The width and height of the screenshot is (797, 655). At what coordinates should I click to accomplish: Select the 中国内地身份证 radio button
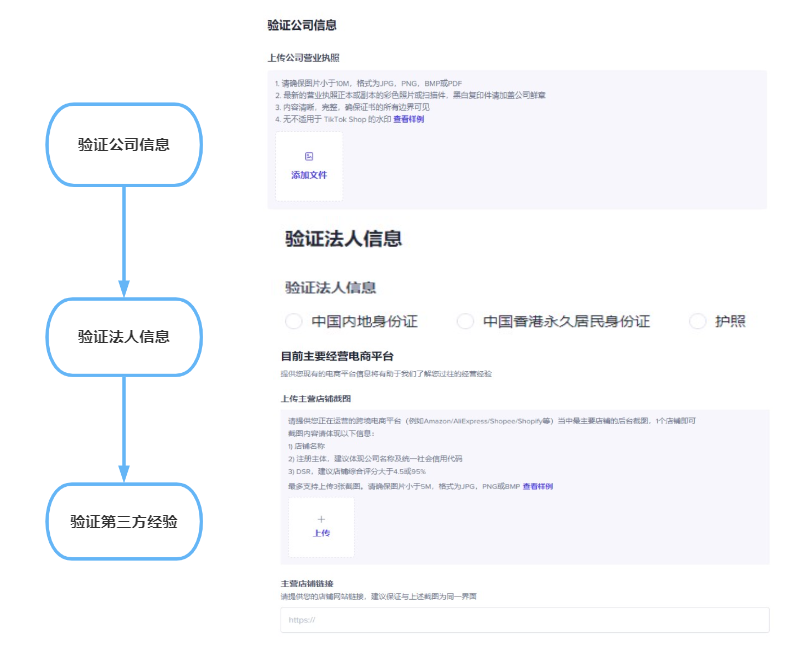point(293,321)
